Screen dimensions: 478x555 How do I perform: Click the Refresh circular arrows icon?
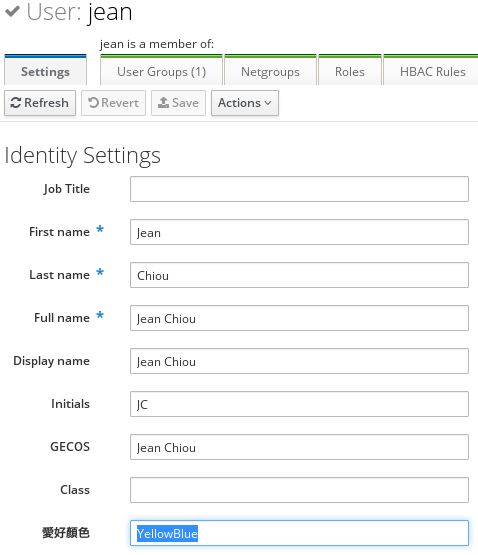click(x=16, y=103)
